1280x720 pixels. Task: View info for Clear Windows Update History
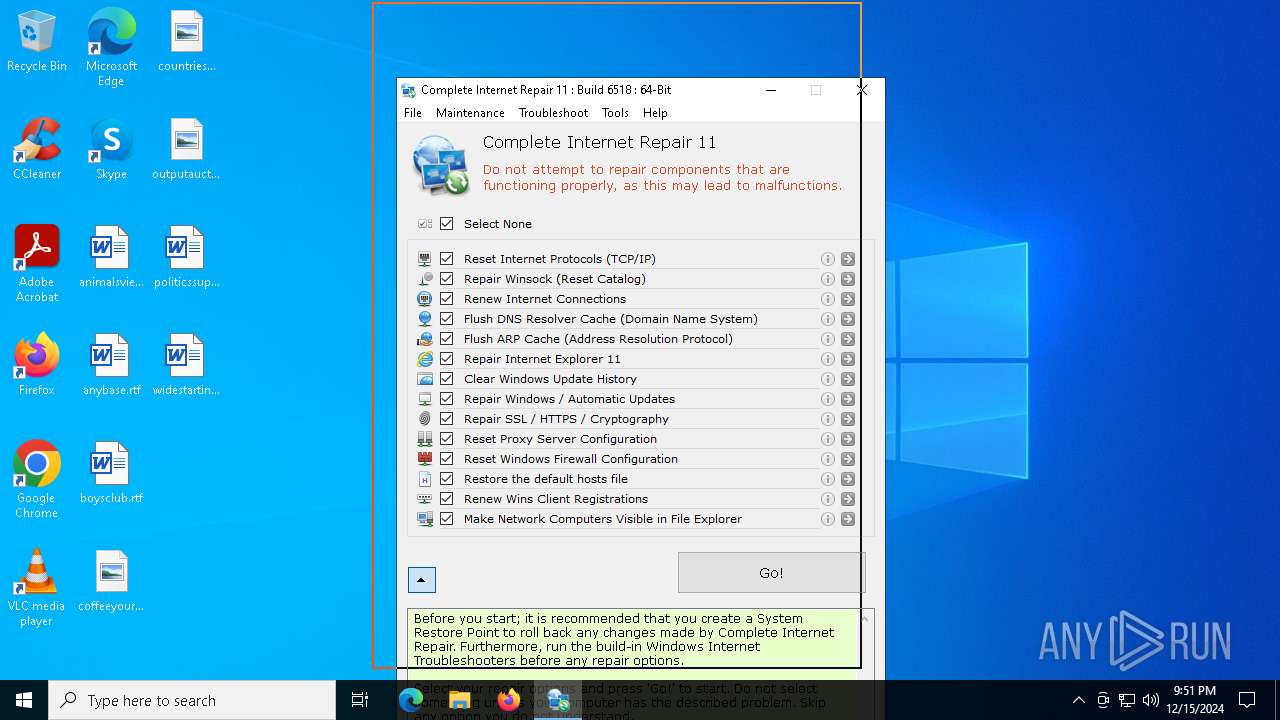tap(828, 379)
